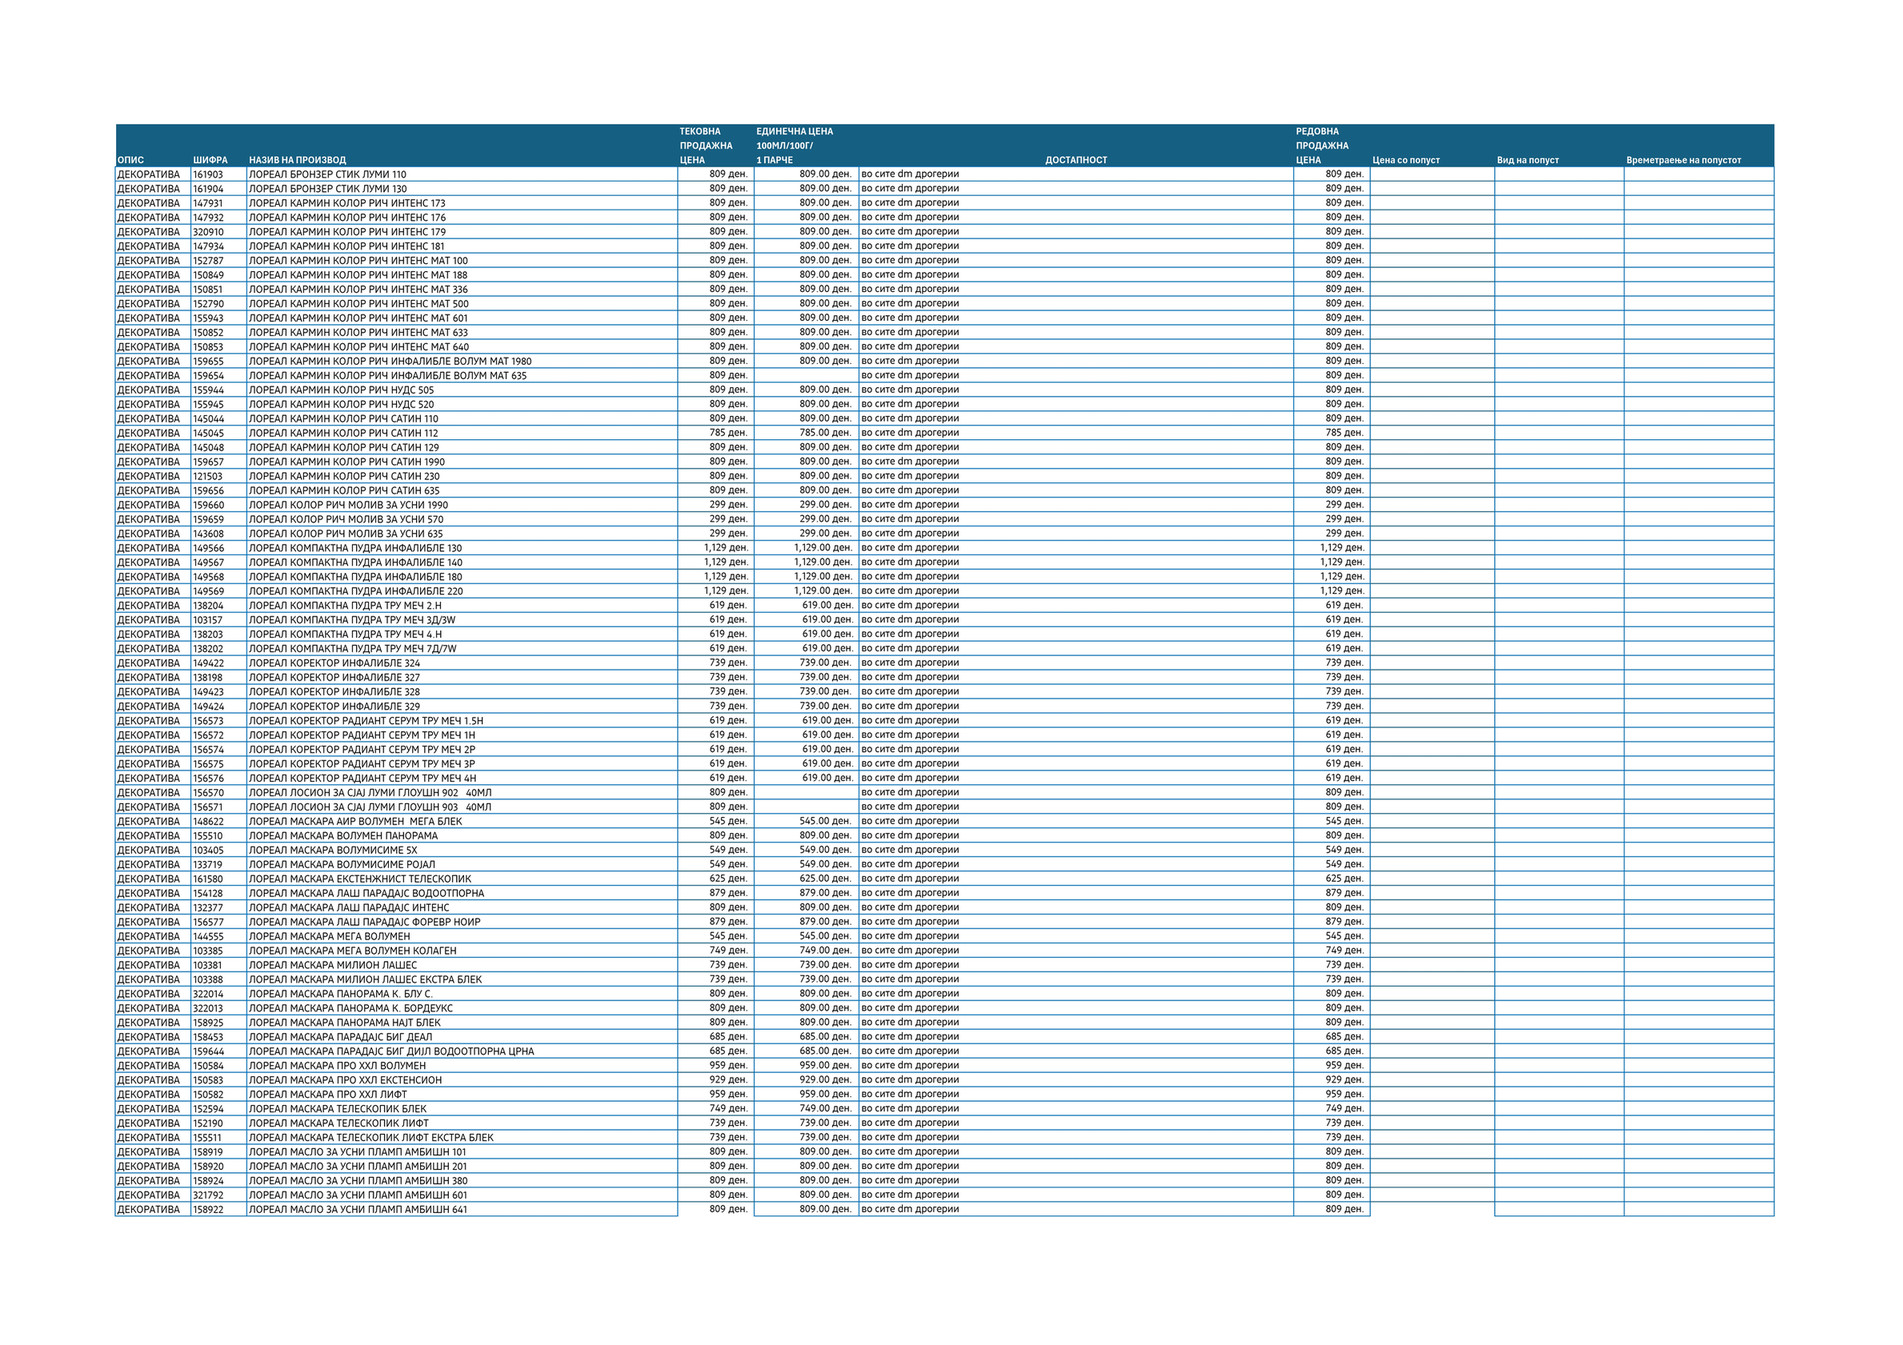Click 'ЛОРЕАЛ МАСКАРА ЕКСТЕНЖНИСТ ТЕЛЕСКОПИК'

click(x=359, y=879)
